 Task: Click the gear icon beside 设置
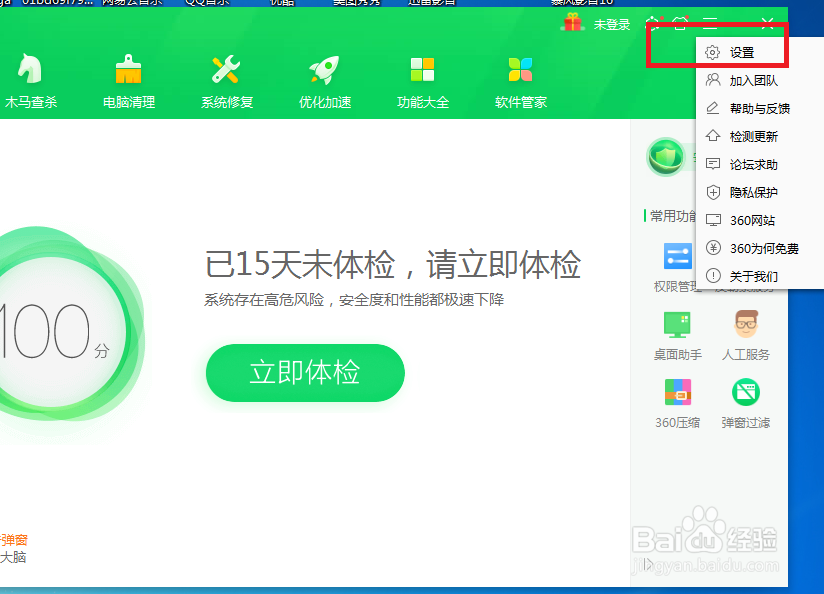(713, 53)
